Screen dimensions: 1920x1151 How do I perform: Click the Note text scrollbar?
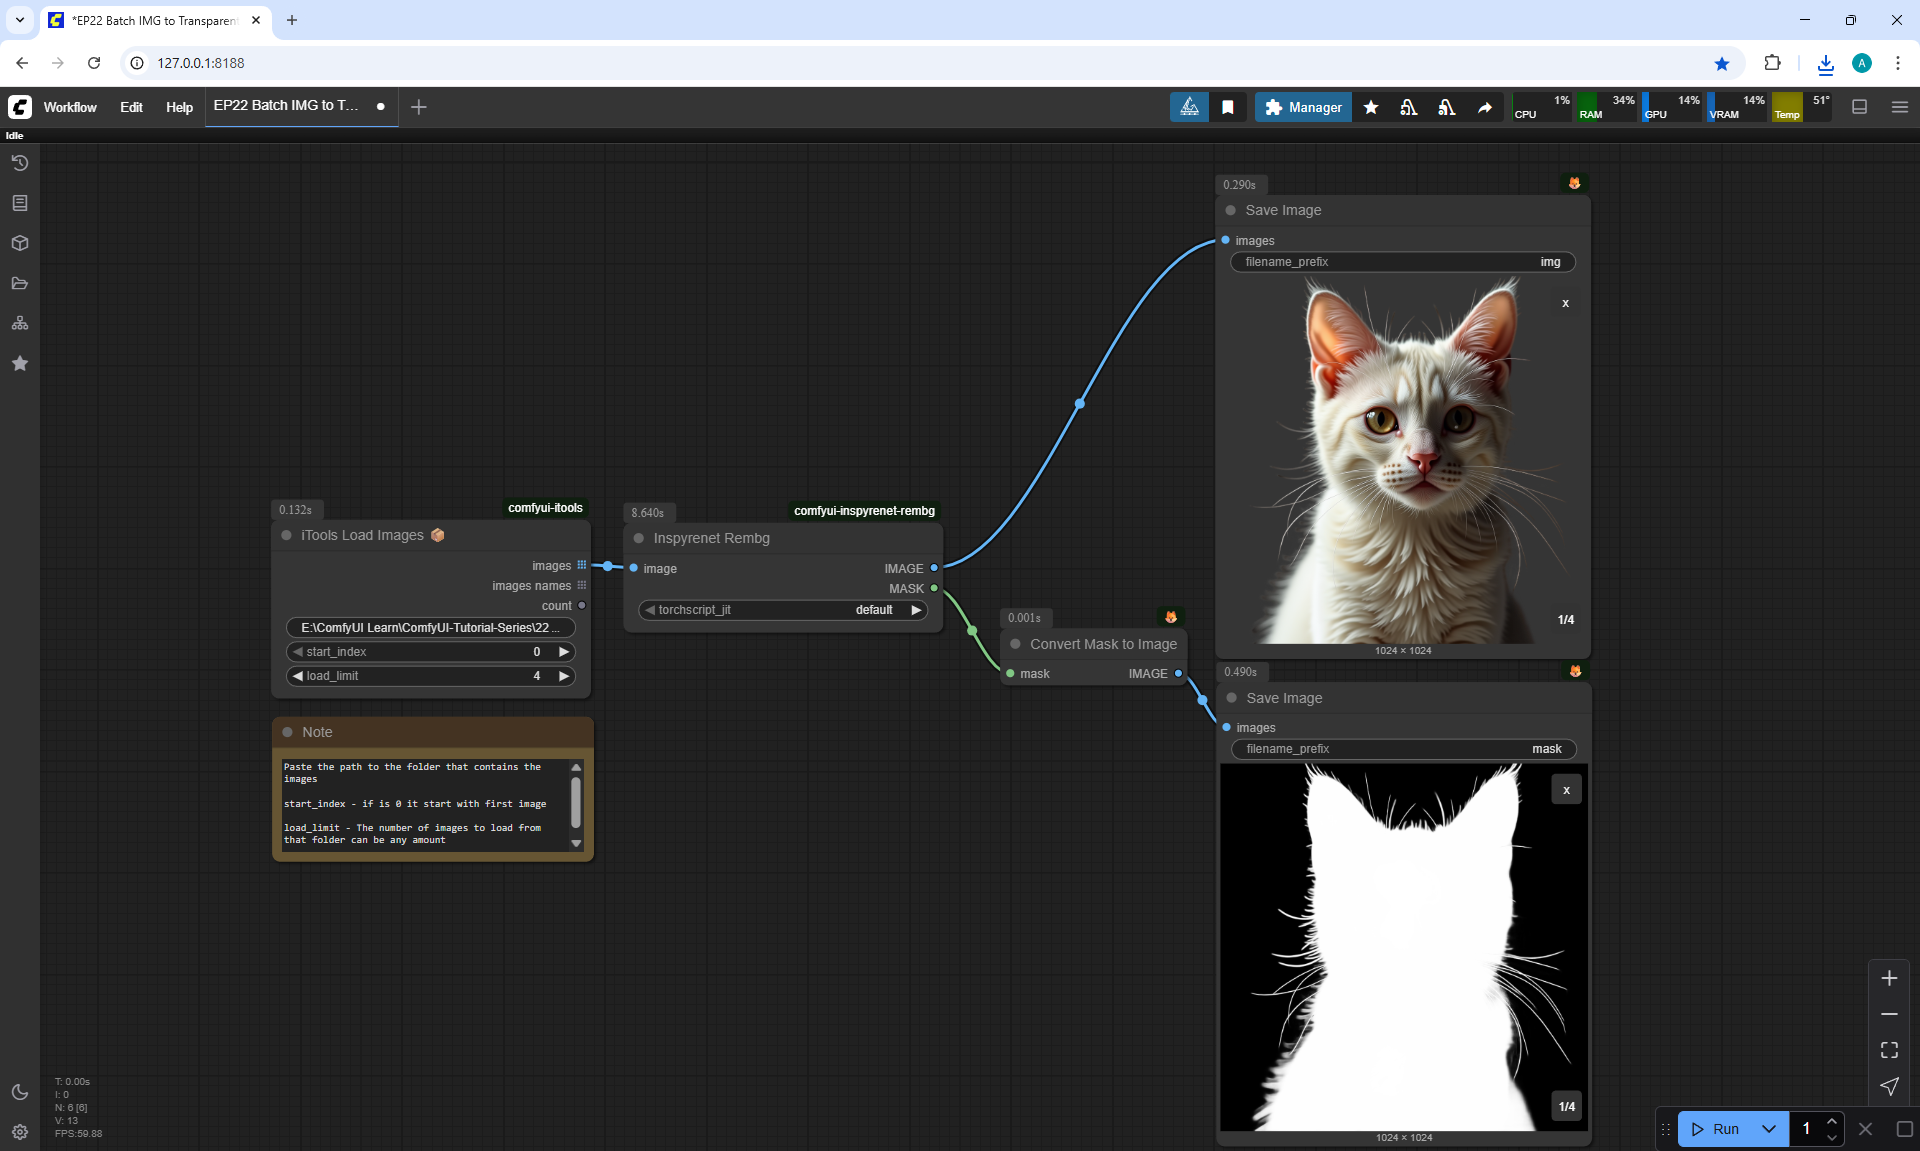[x=576, y=804]
